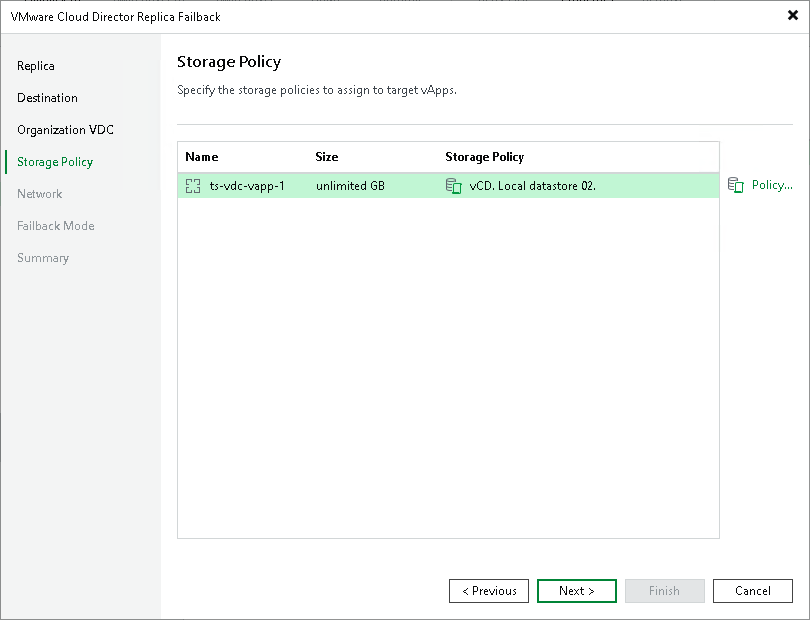Advance with the Next button
Image resolution: width=810 pixels, height=620 pixels.
576,591
